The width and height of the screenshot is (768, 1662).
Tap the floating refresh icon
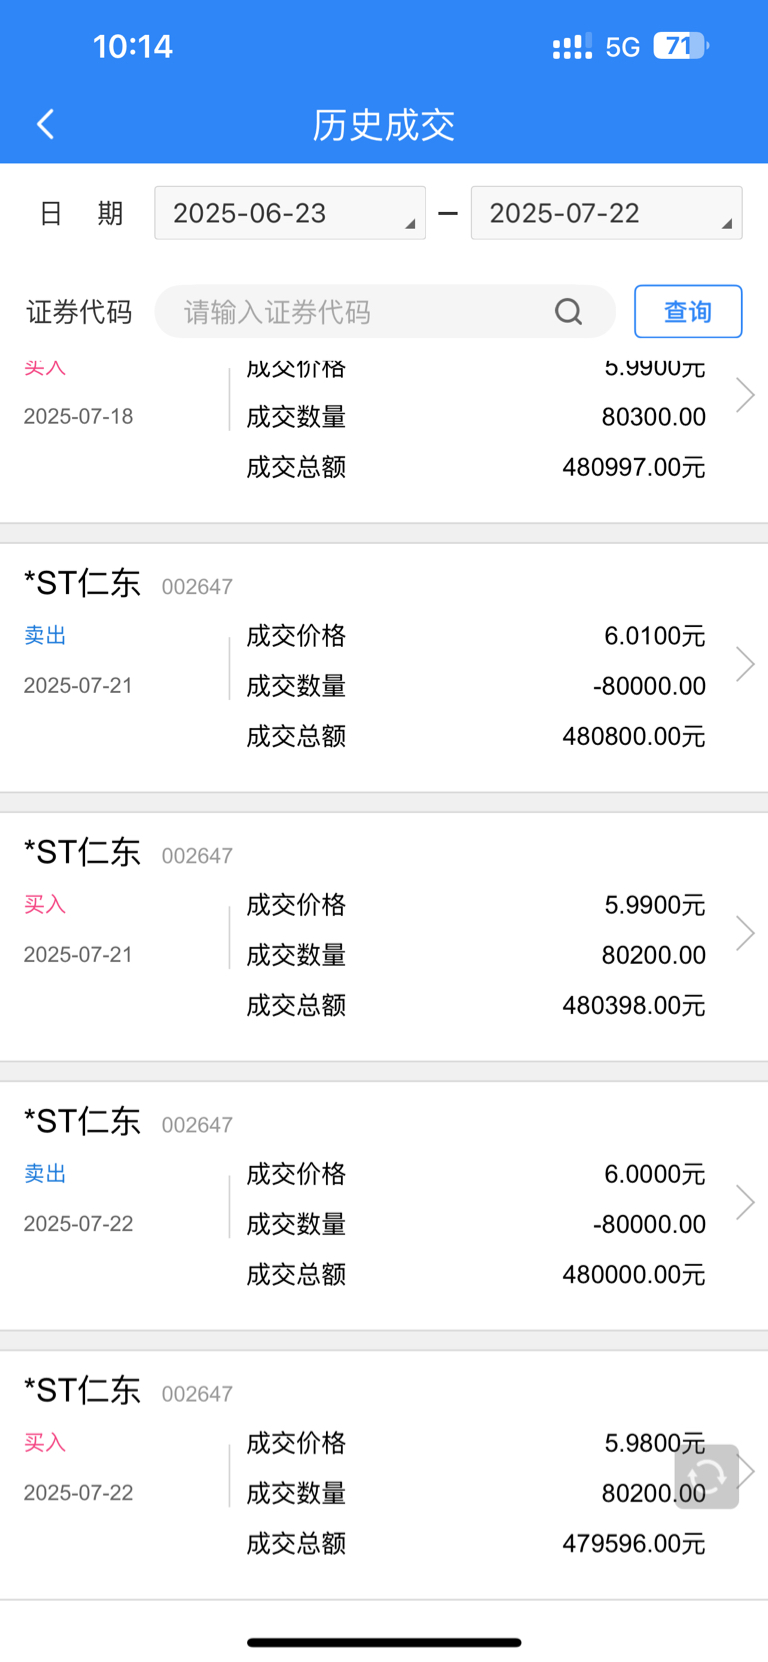tap(707, 1476)
